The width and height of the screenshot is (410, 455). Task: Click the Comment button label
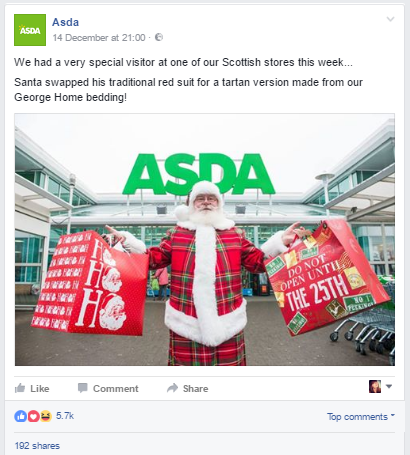(116, 388)
